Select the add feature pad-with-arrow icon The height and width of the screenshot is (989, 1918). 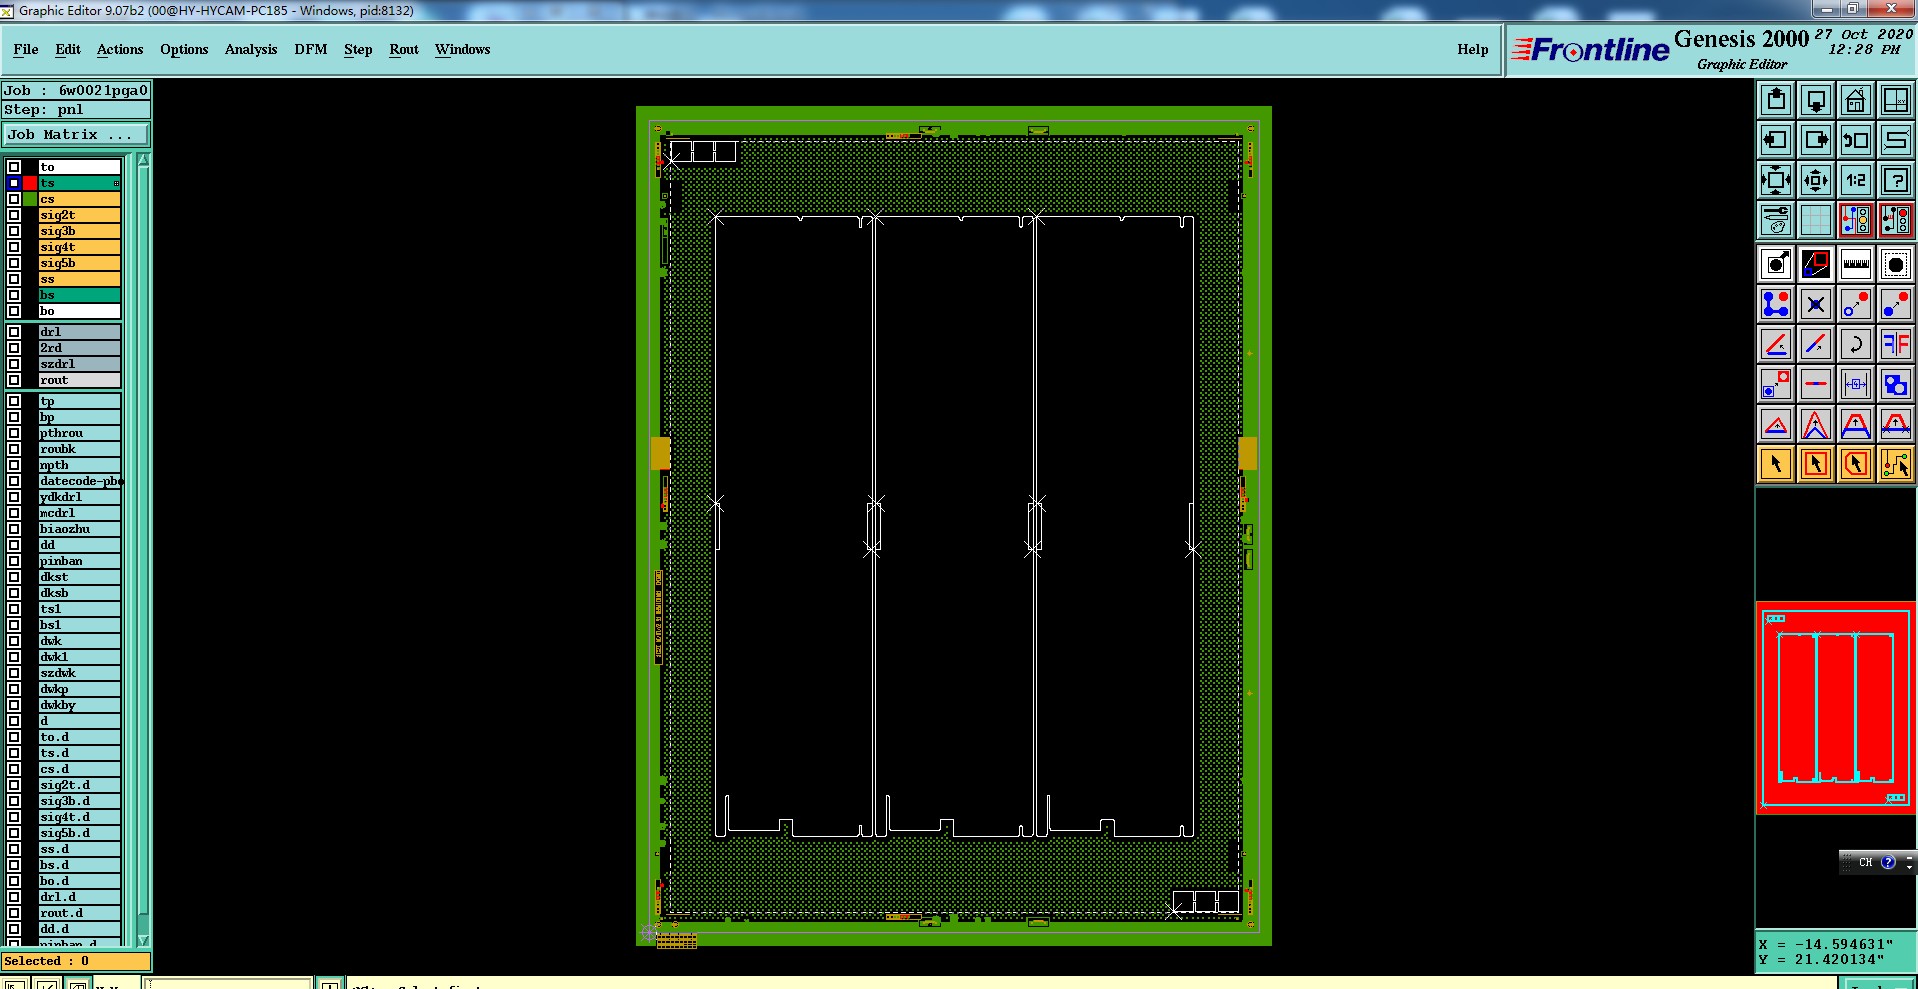1776,264
